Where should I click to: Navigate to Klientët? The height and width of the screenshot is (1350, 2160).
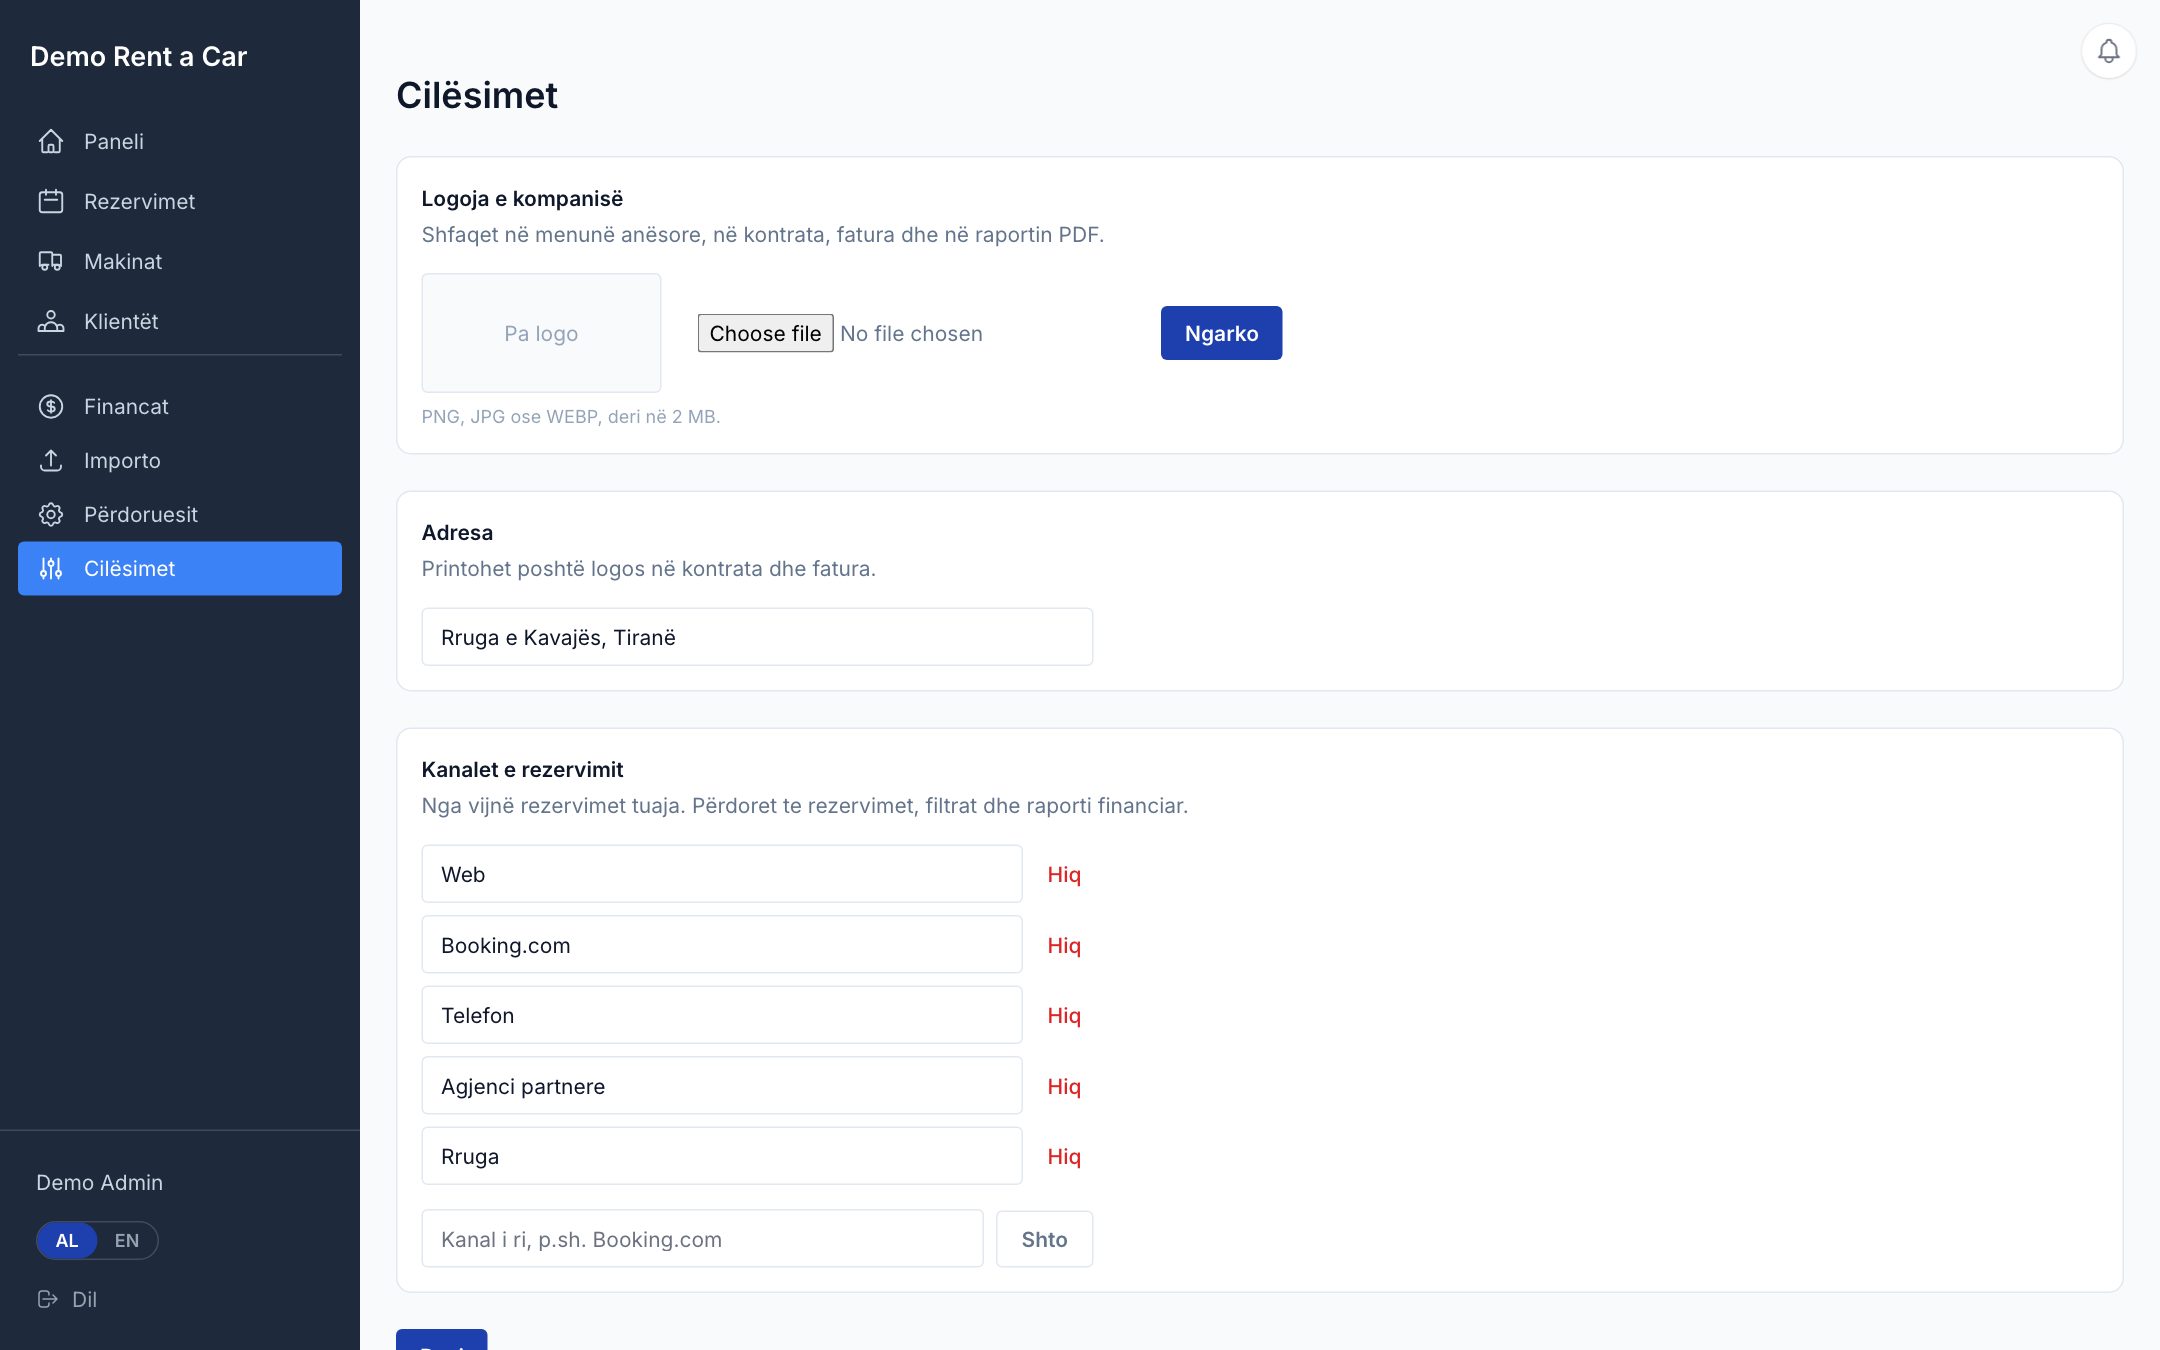click(x=180, y=321)
